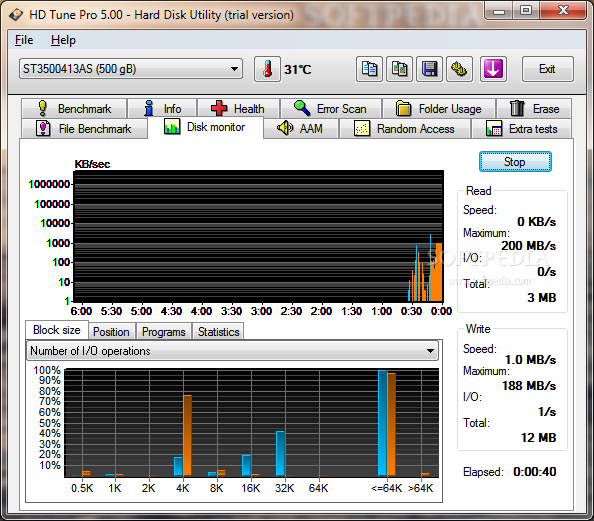Minimize the HD Tune Pro window

point(499,11)
